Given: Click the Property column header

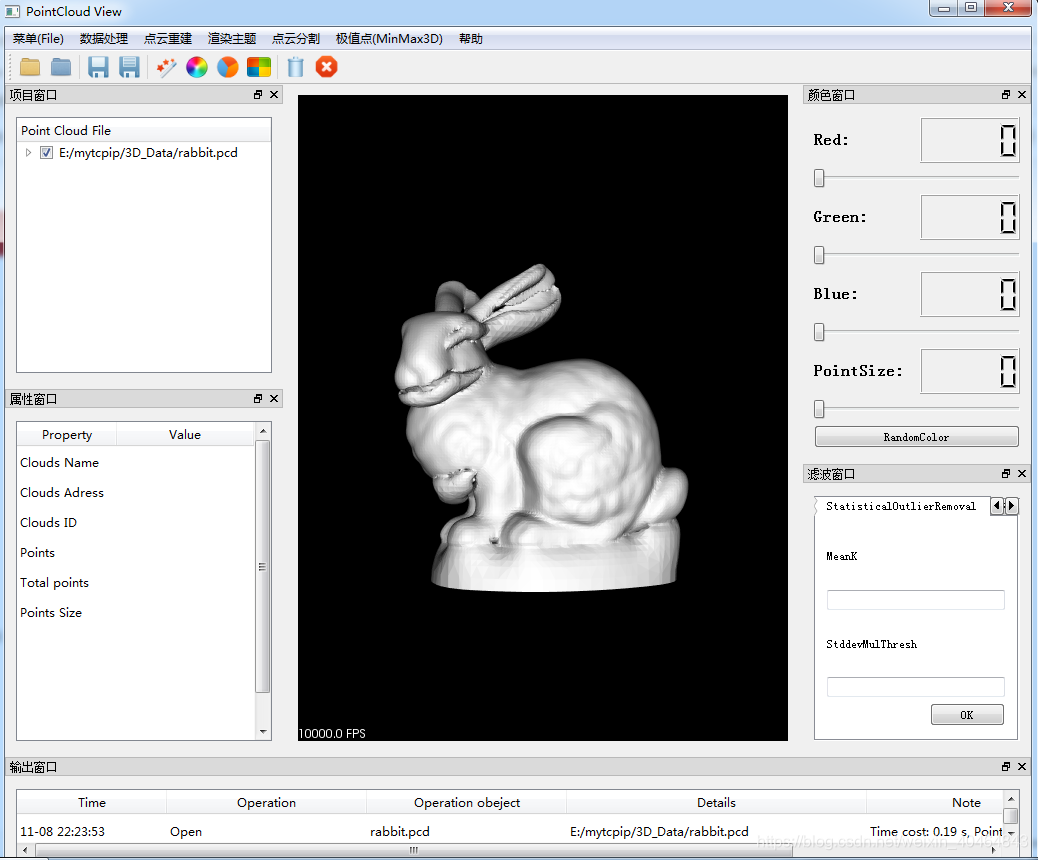Looking at the screenshot, I should coord(67,434).
